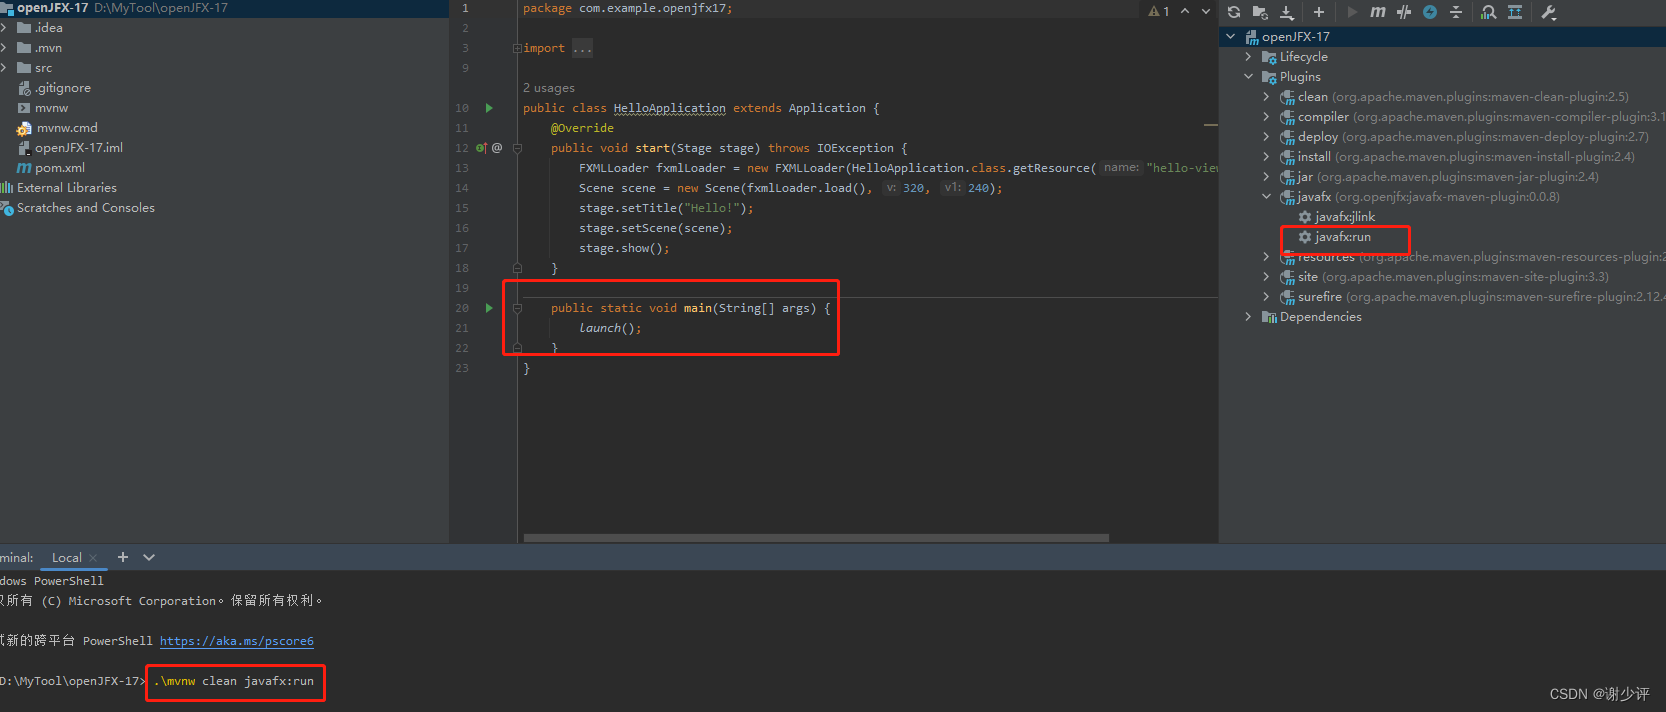Click the new terminal tab plus button
The width and height of the screenshot is (1666, 712).
[123, 557]
